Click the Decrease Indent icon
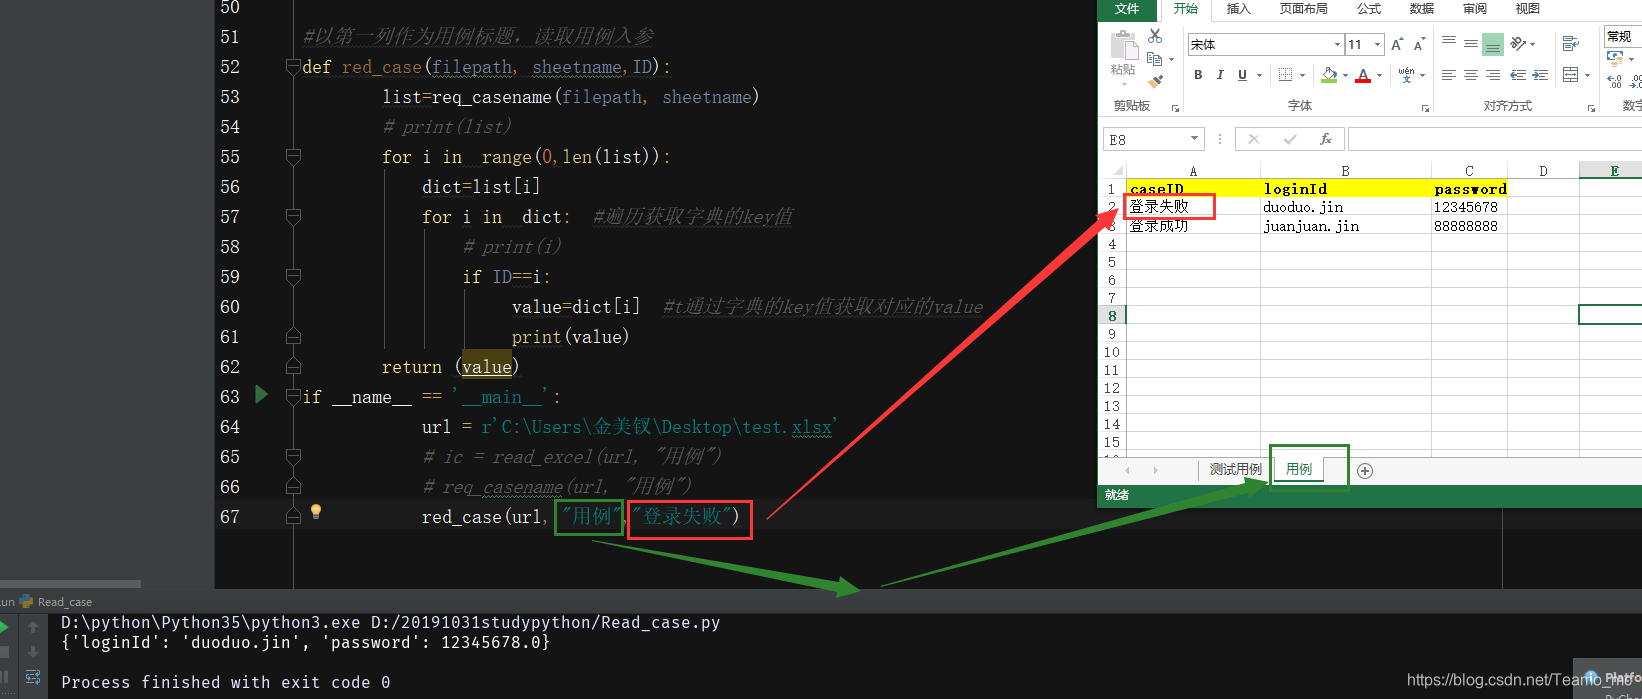Image resolution: width=1642 pixels, height=699 pixels. (x=1518, y=75)
